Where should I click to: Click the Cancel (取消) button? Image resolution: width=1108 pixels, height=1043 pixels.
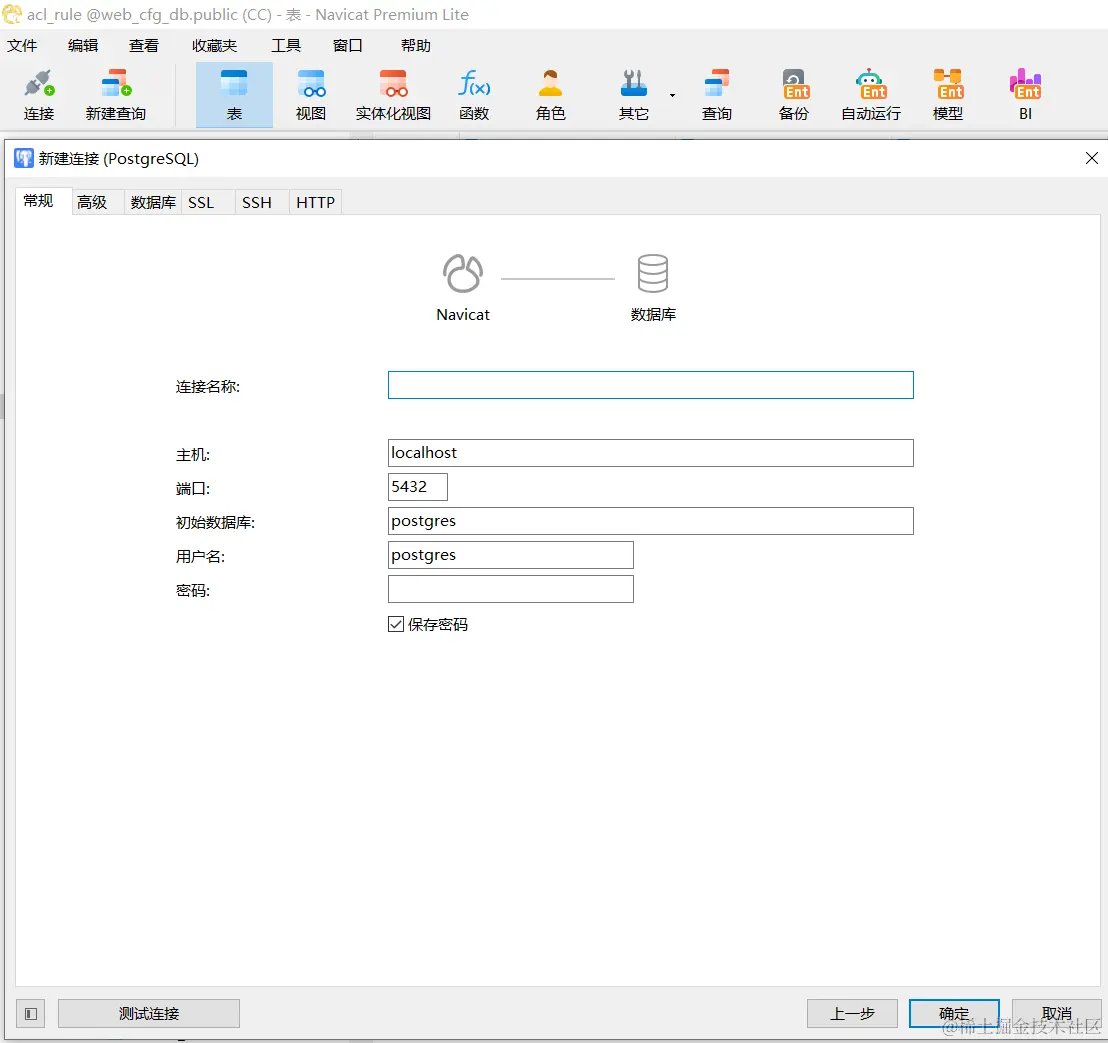(x=1056, y=1013)
